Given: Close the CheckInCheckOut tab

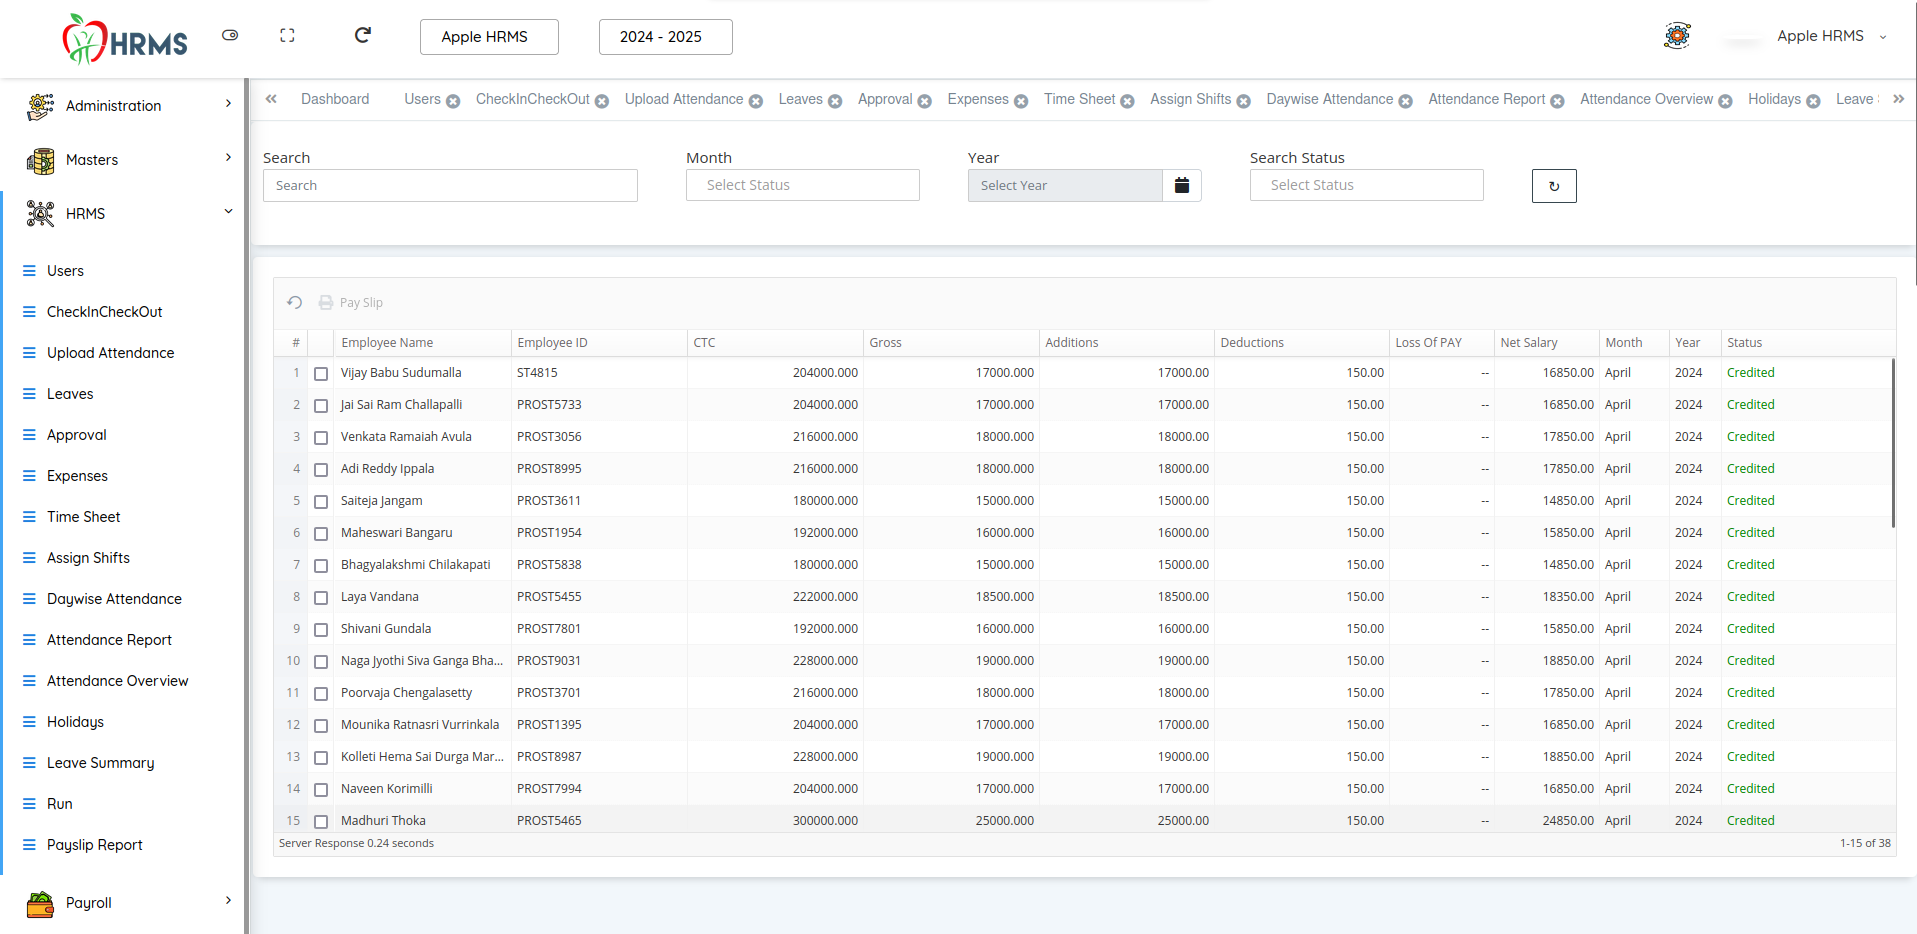Looking at the screenshot, I should pyautogui.click(x=602, y=101).
